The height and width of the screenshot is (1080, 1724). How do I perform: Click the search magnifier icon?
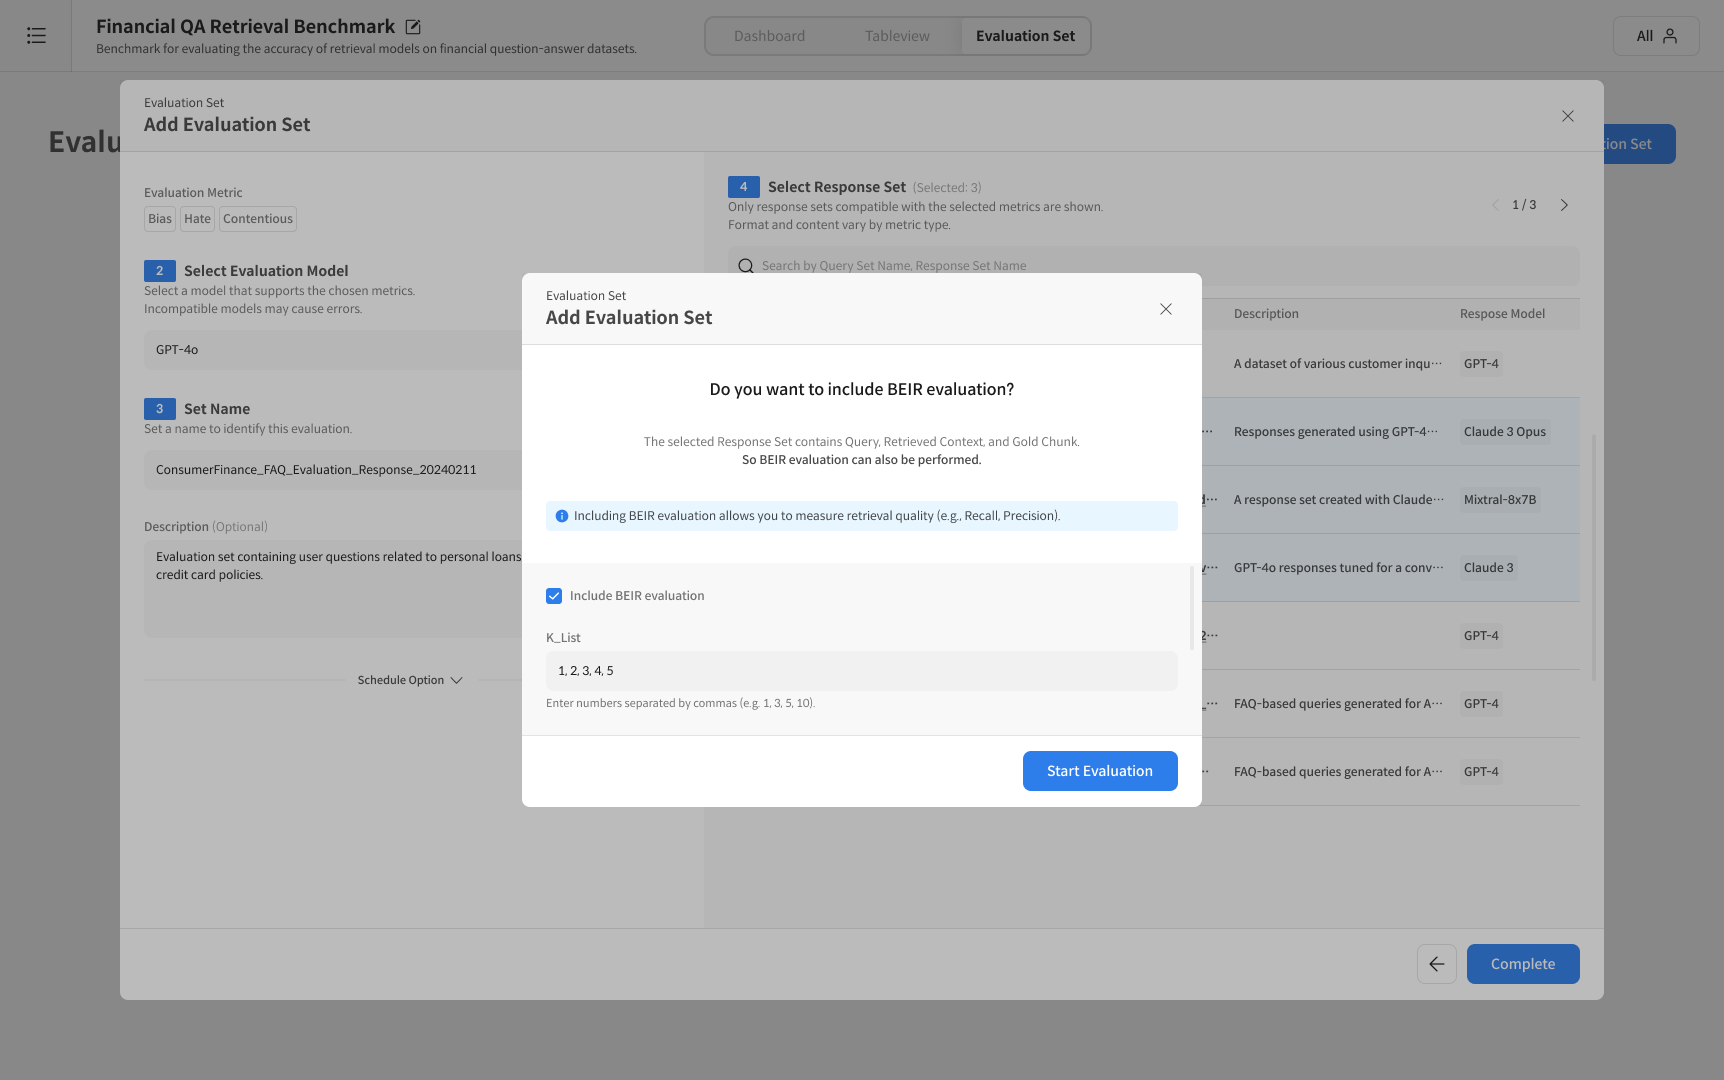(x=746, y=266)
